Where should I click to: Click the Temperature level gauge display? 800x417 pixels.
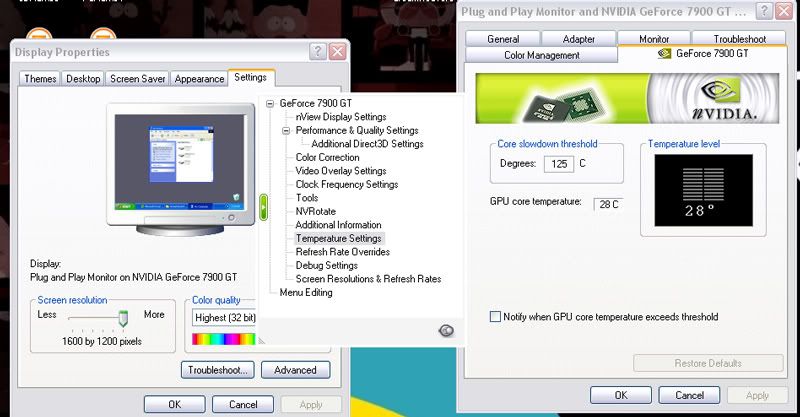704,190
